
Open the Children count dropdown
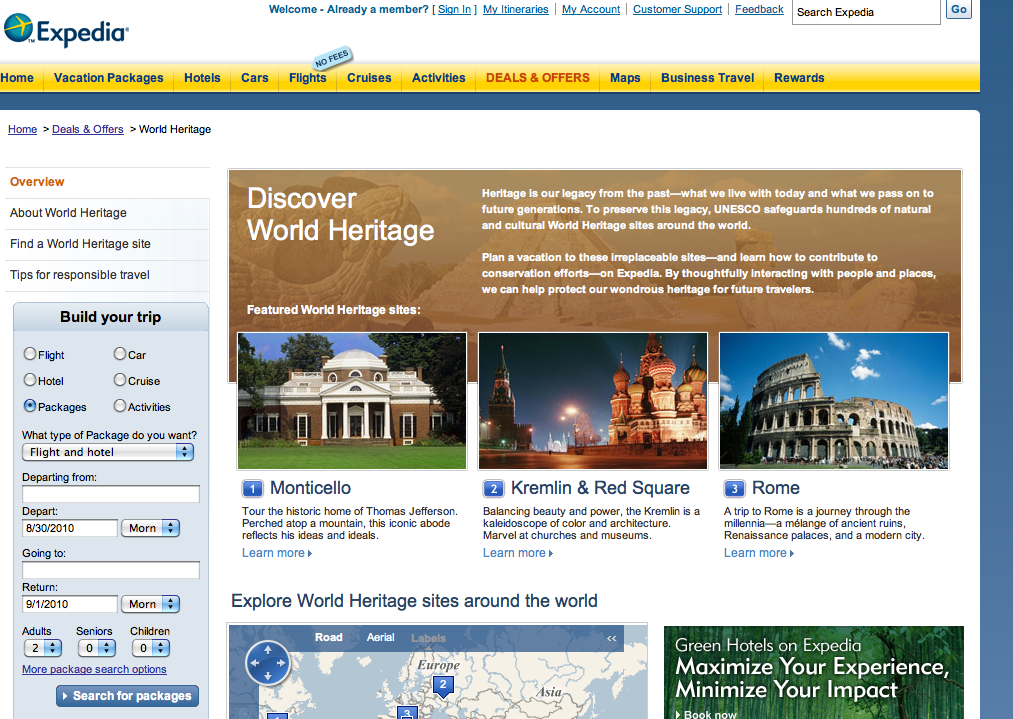coord(151,648)
